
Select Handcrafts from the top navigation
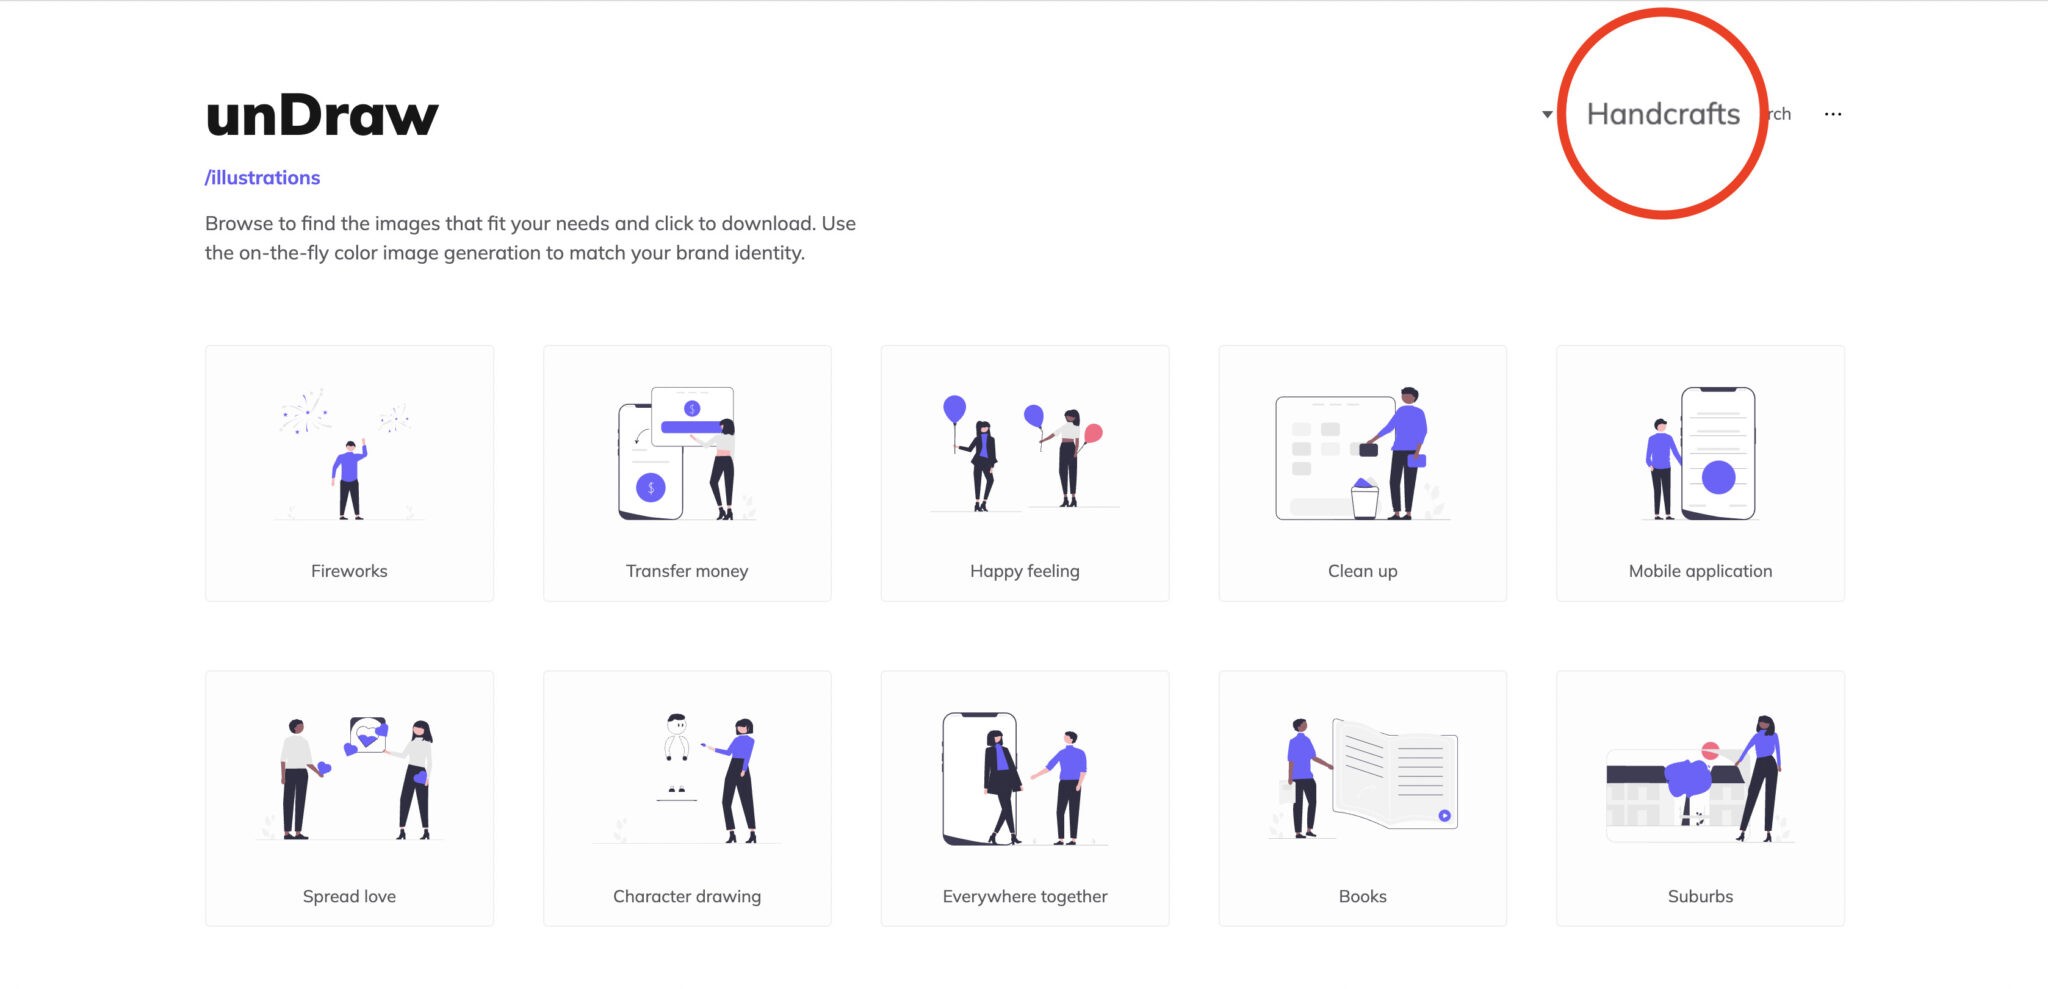(x=1662, y=113)
